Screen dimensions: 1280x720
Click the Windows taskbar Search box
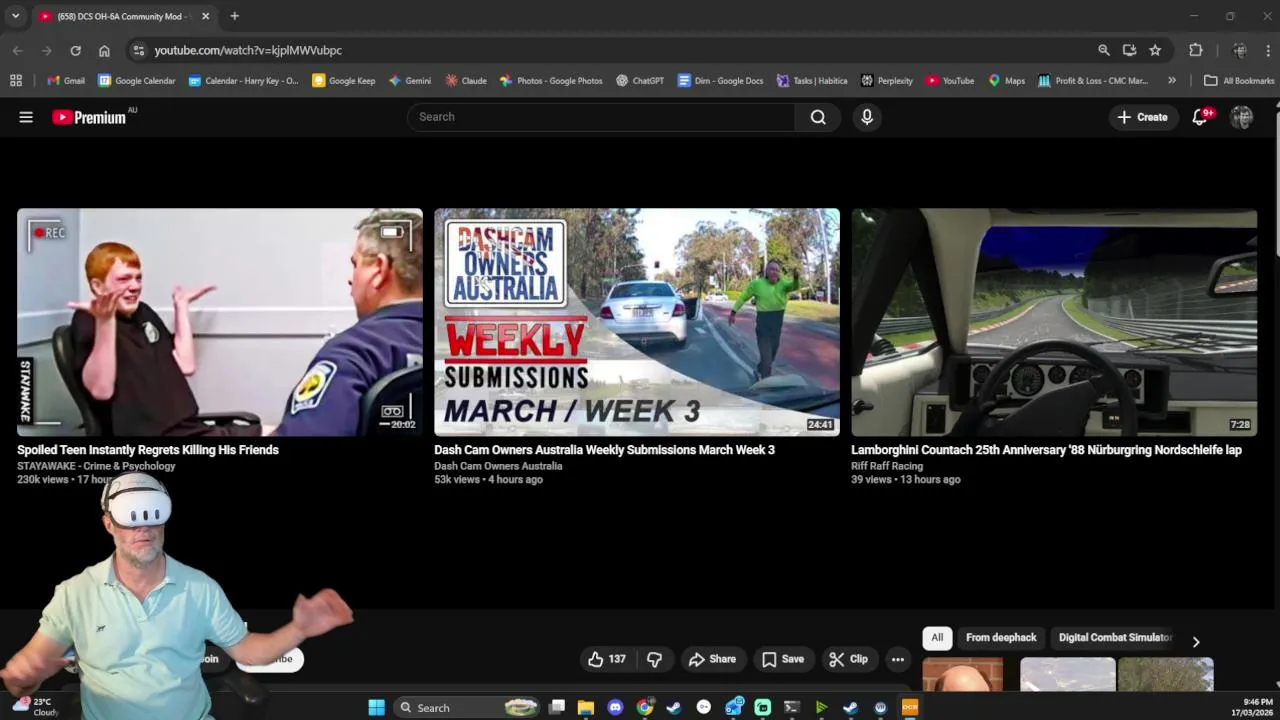pos(468,707)
